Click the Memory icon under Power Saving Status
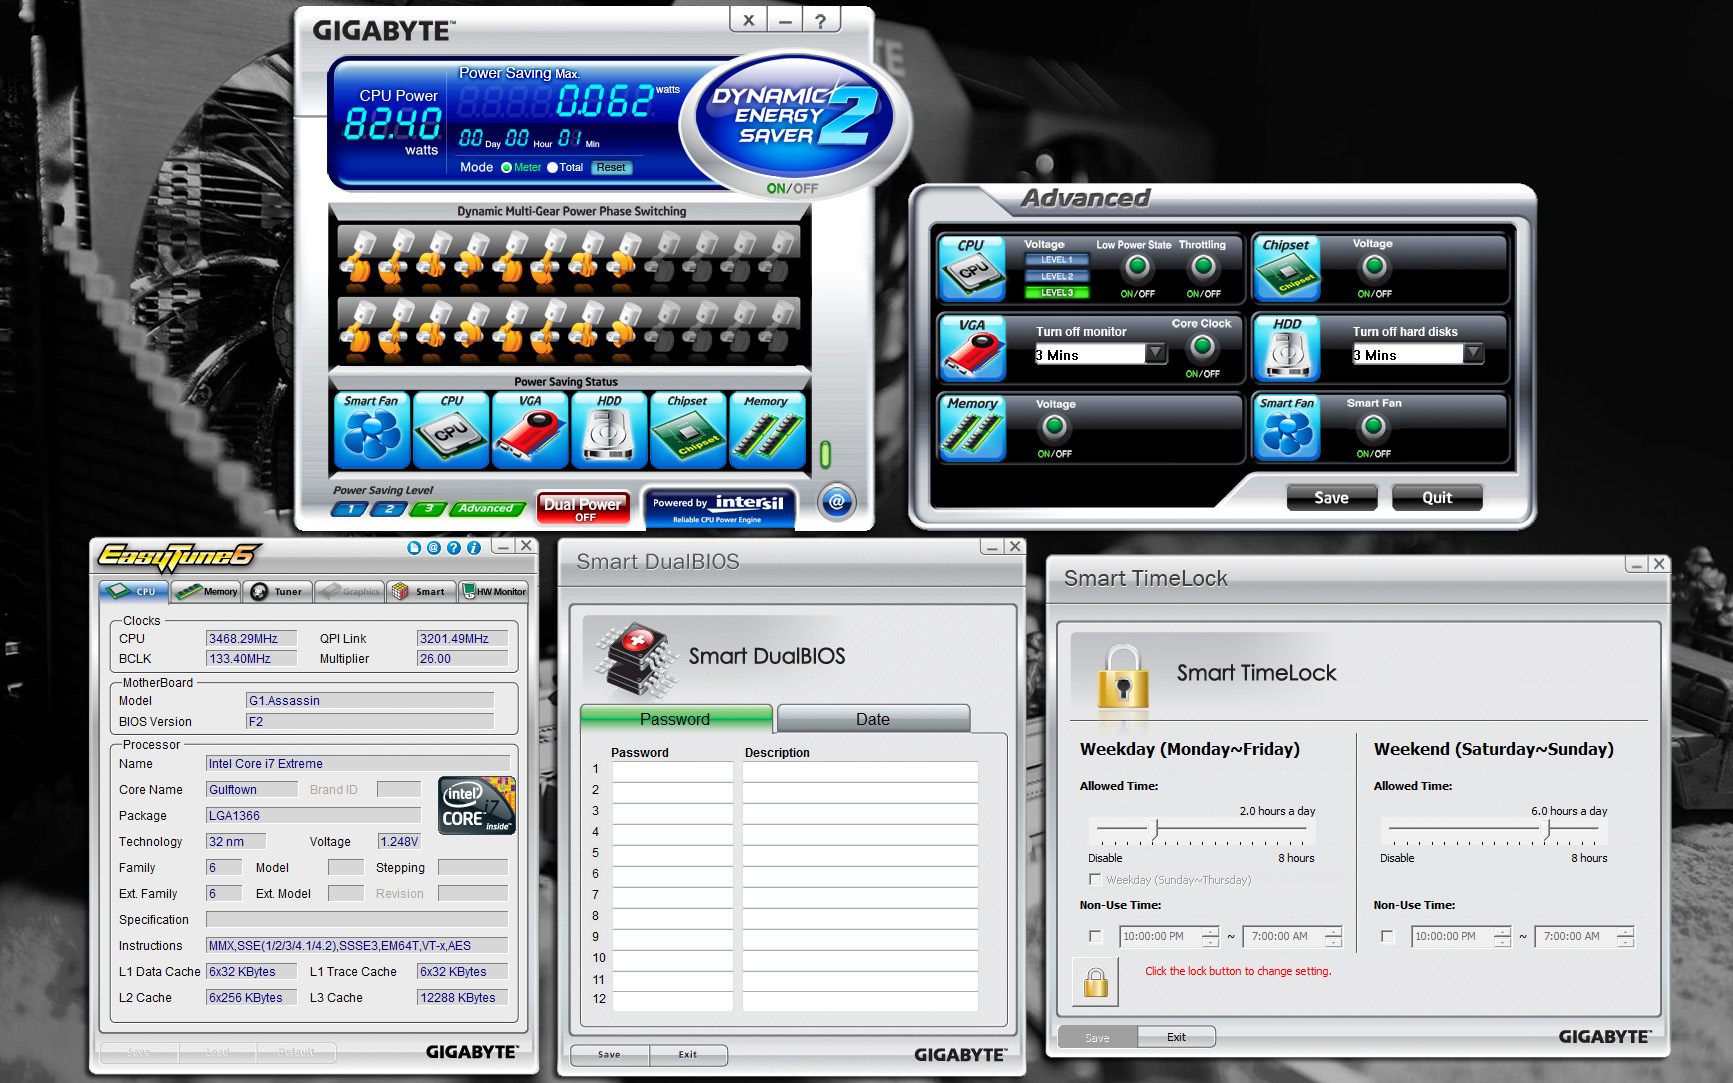This screenshot has height=1083, width=1733. (767, 430)
